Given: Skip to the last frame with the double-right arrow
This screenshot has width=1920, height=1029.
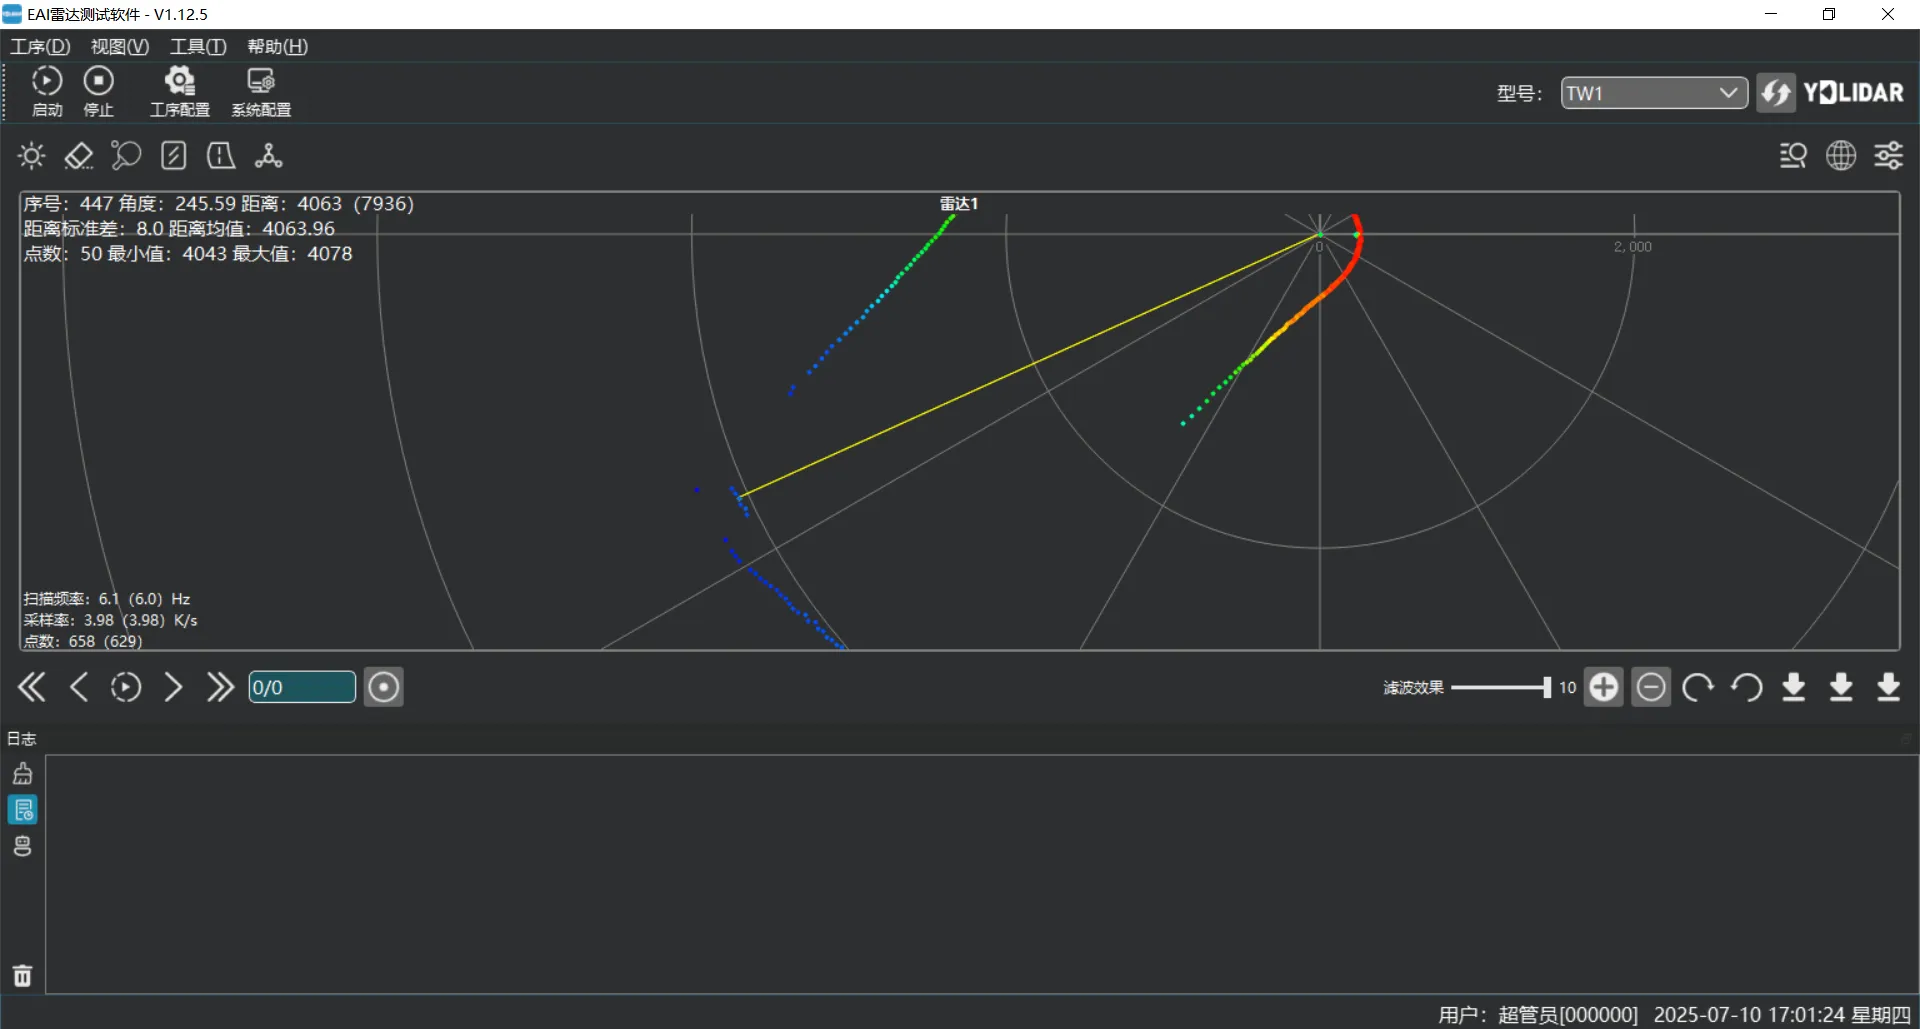Looking at the screenshot, I should pos(220,687).
